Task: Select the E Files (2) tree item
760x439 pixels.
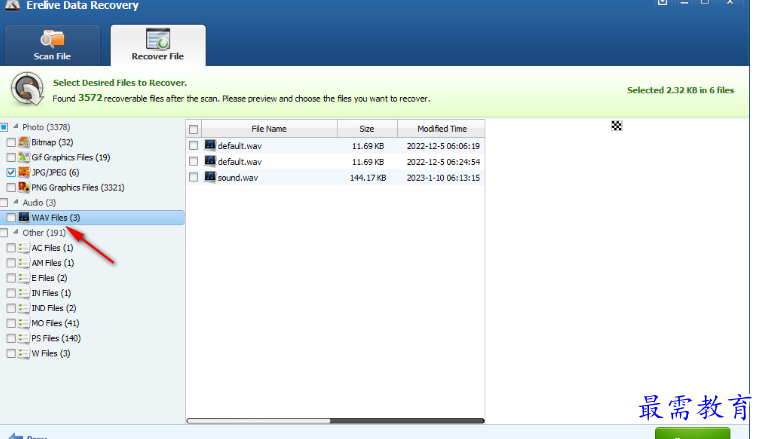Action: pos(49,278)
